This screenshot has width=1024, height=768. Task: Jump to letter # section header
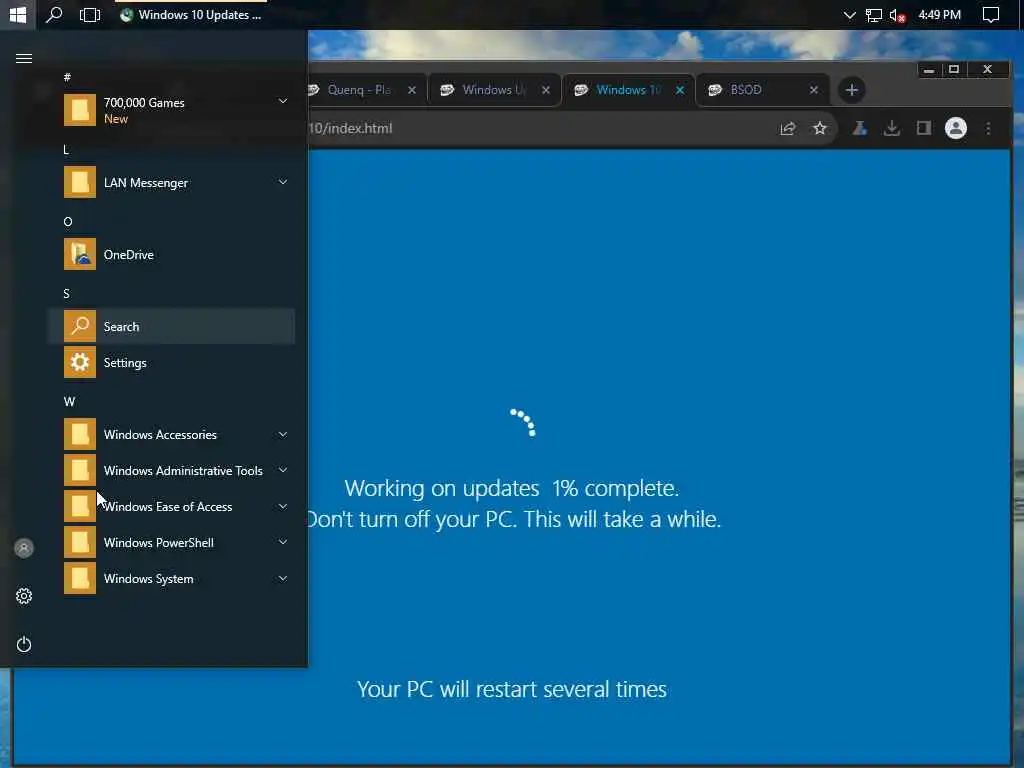pyautogui.click(x=67, y=77)
